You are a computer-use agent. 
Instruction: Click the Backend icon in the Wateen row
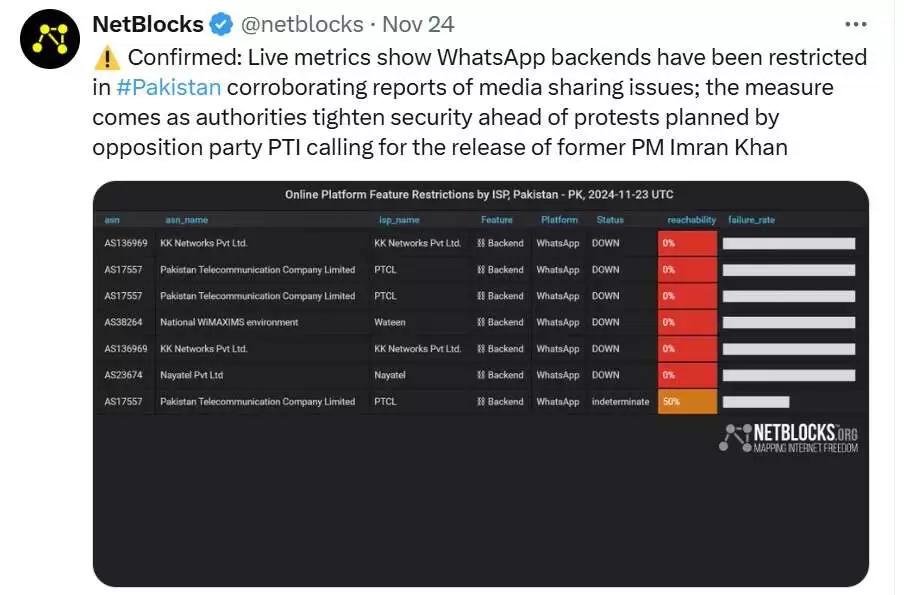pos(481,323)
